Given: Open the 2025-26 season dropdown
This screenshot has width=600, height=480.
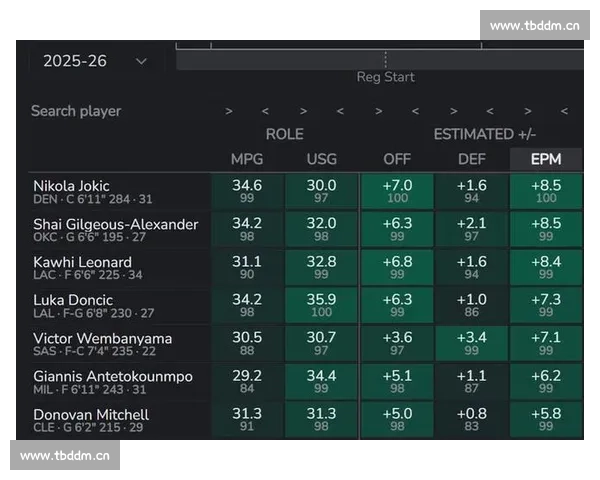Looking at the screenshot, I should pos(94,61).
